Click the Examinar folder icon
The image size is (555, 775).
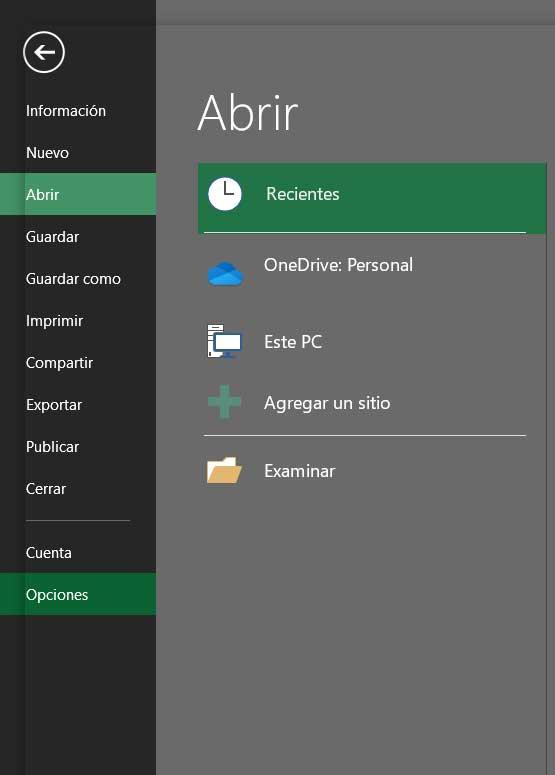(224, 470)
